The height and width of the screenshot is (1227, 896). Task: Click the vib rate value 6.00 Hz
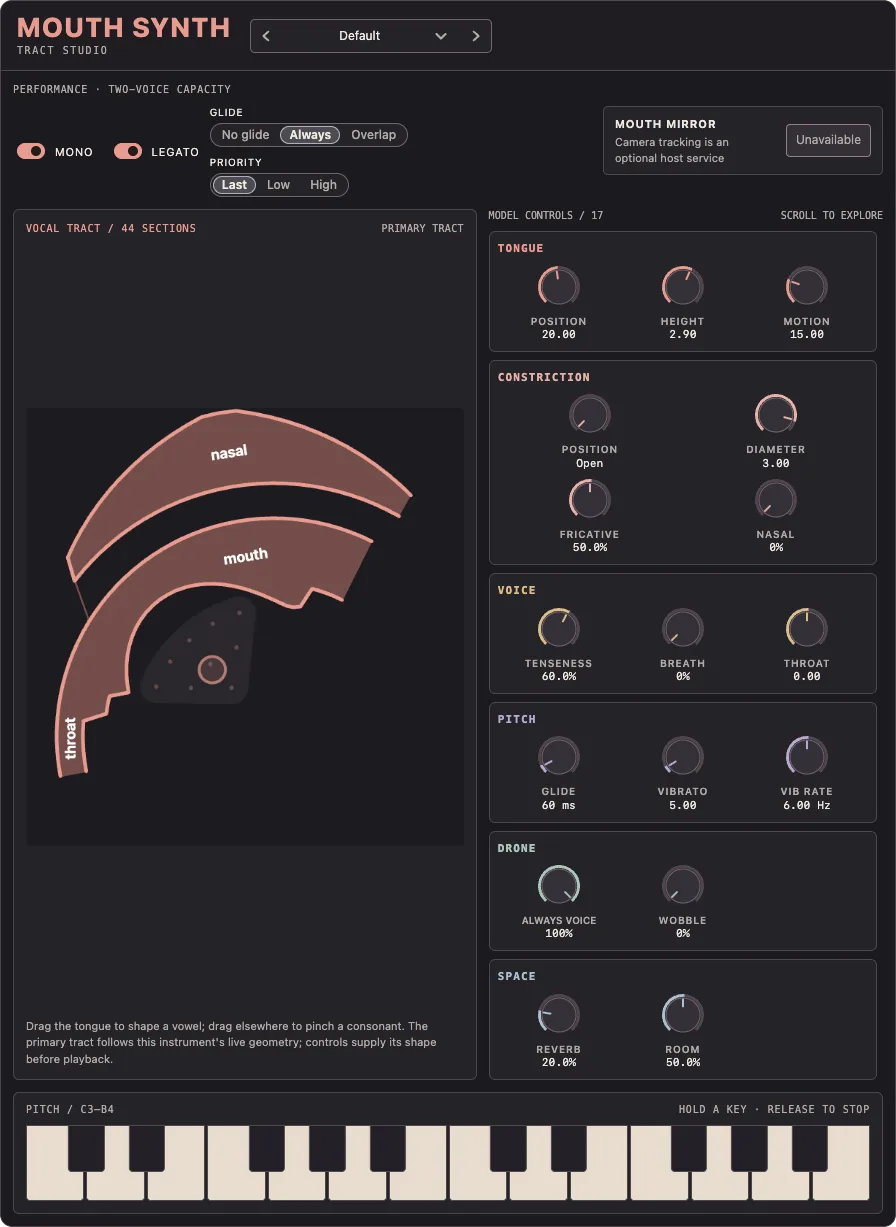[807, 805]
